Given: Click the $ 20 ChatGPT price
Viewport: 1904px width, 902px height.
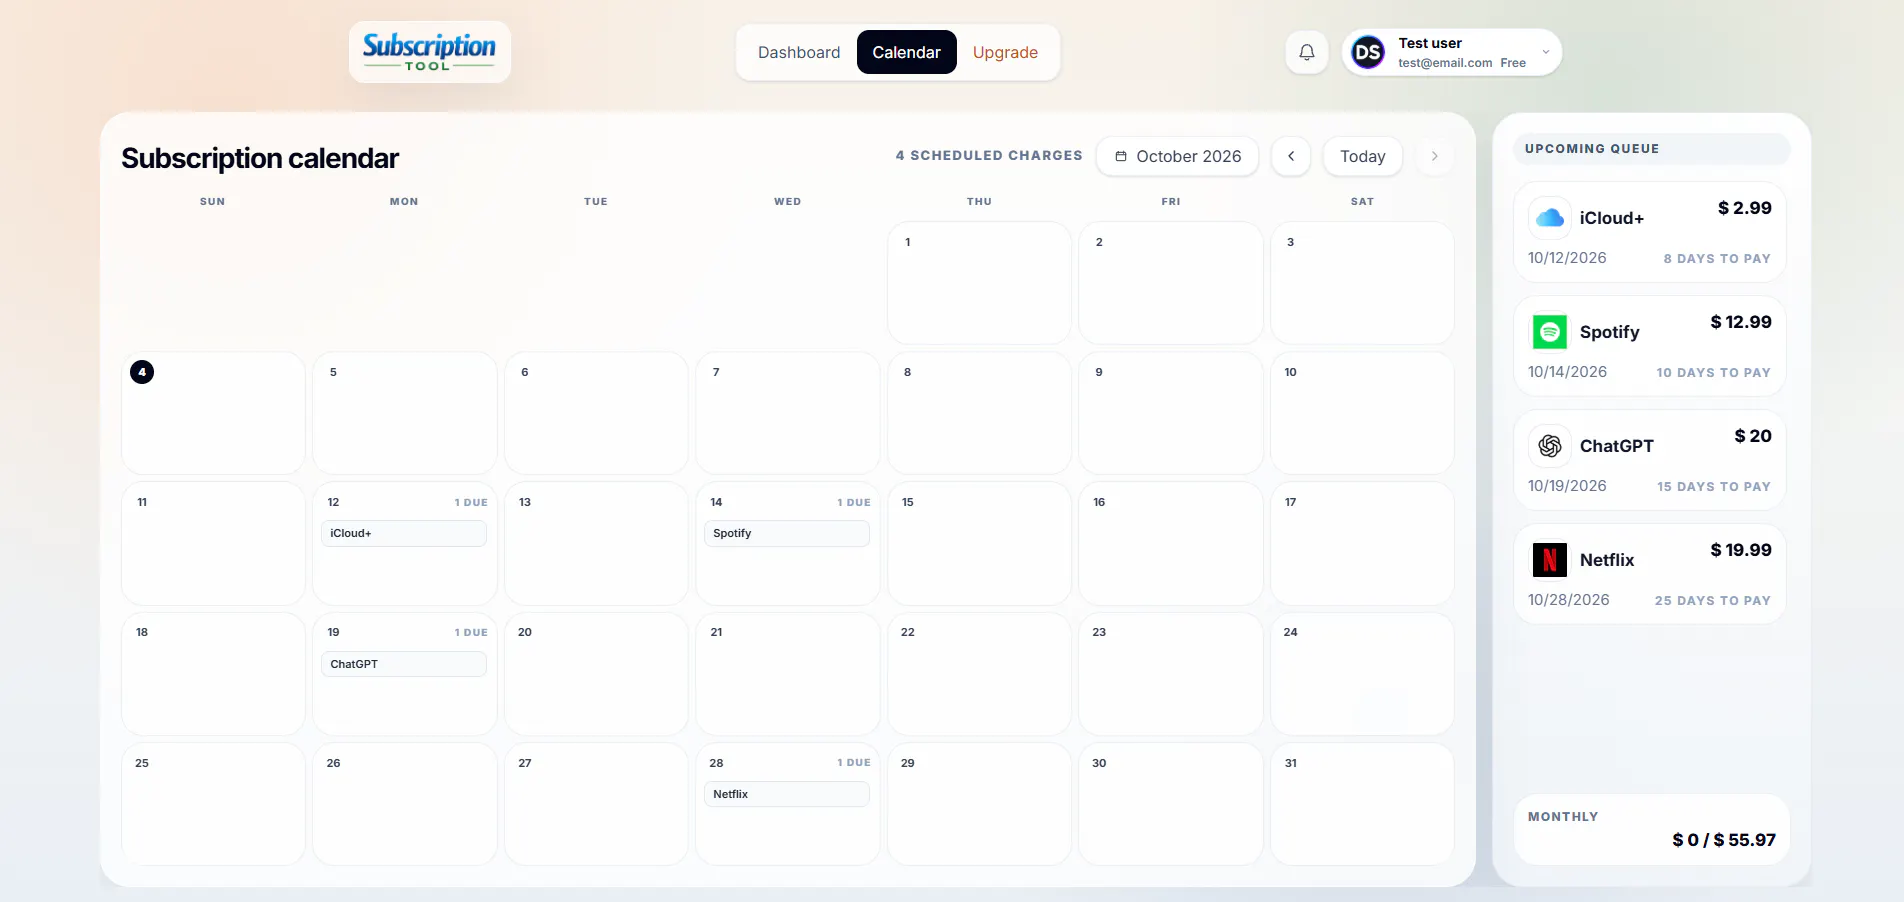Looking at the screenshot, I should point(1752,436).
